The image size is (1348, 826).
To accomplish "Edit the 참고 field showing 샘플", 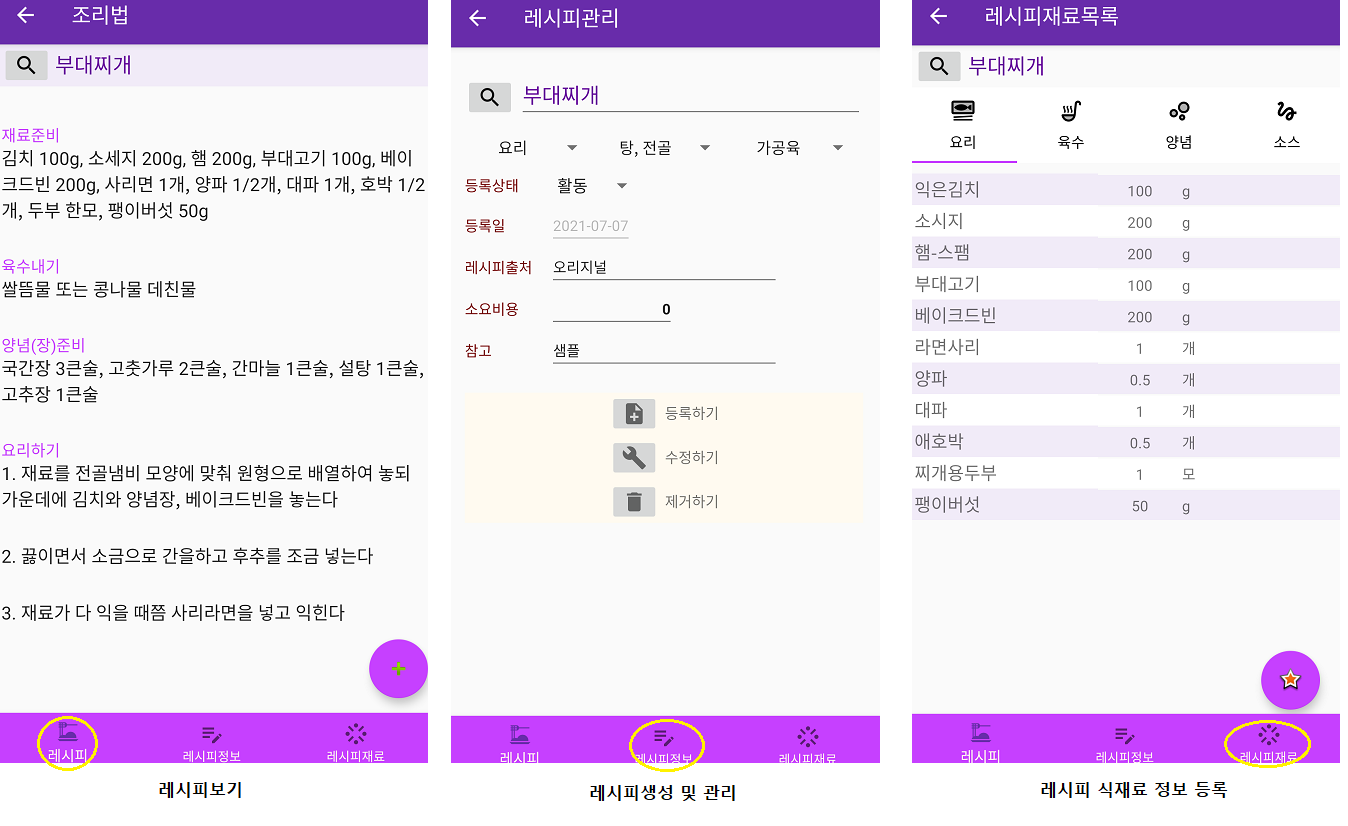I will [664, 352].
